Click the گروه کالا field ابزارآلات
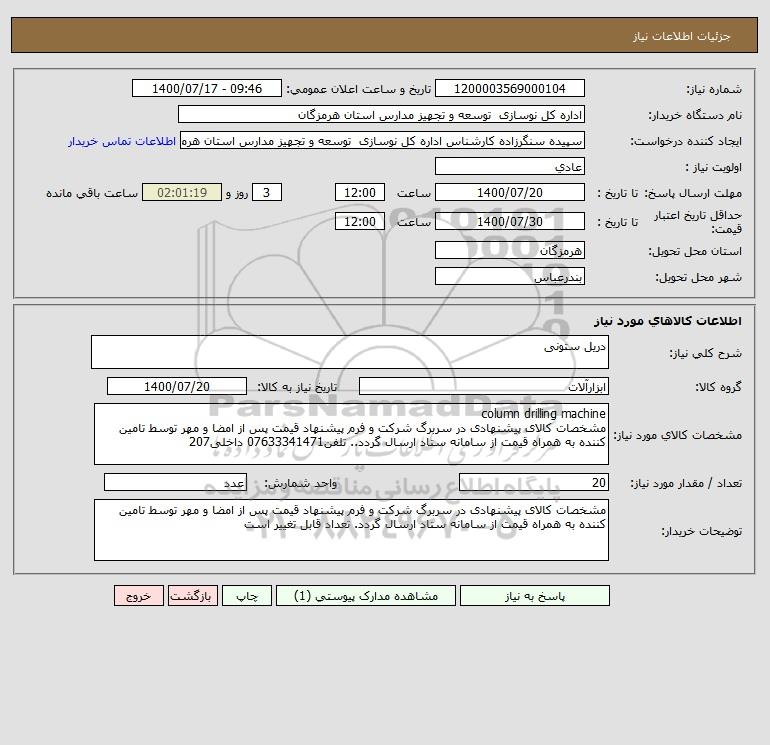 pyautogui.click(x=484, y=386)
